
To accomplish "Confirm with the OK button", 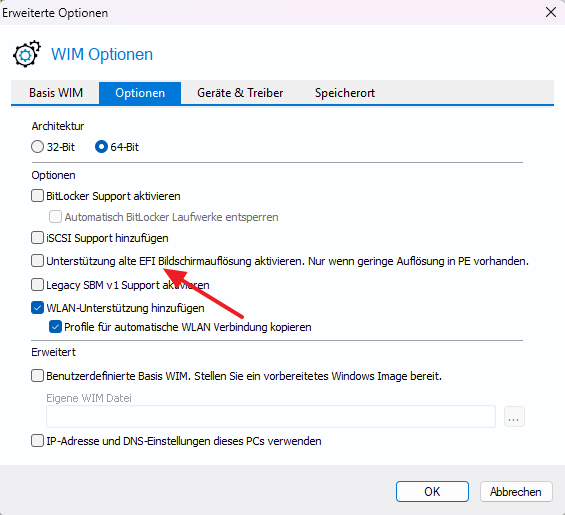I will pos(432,492).
